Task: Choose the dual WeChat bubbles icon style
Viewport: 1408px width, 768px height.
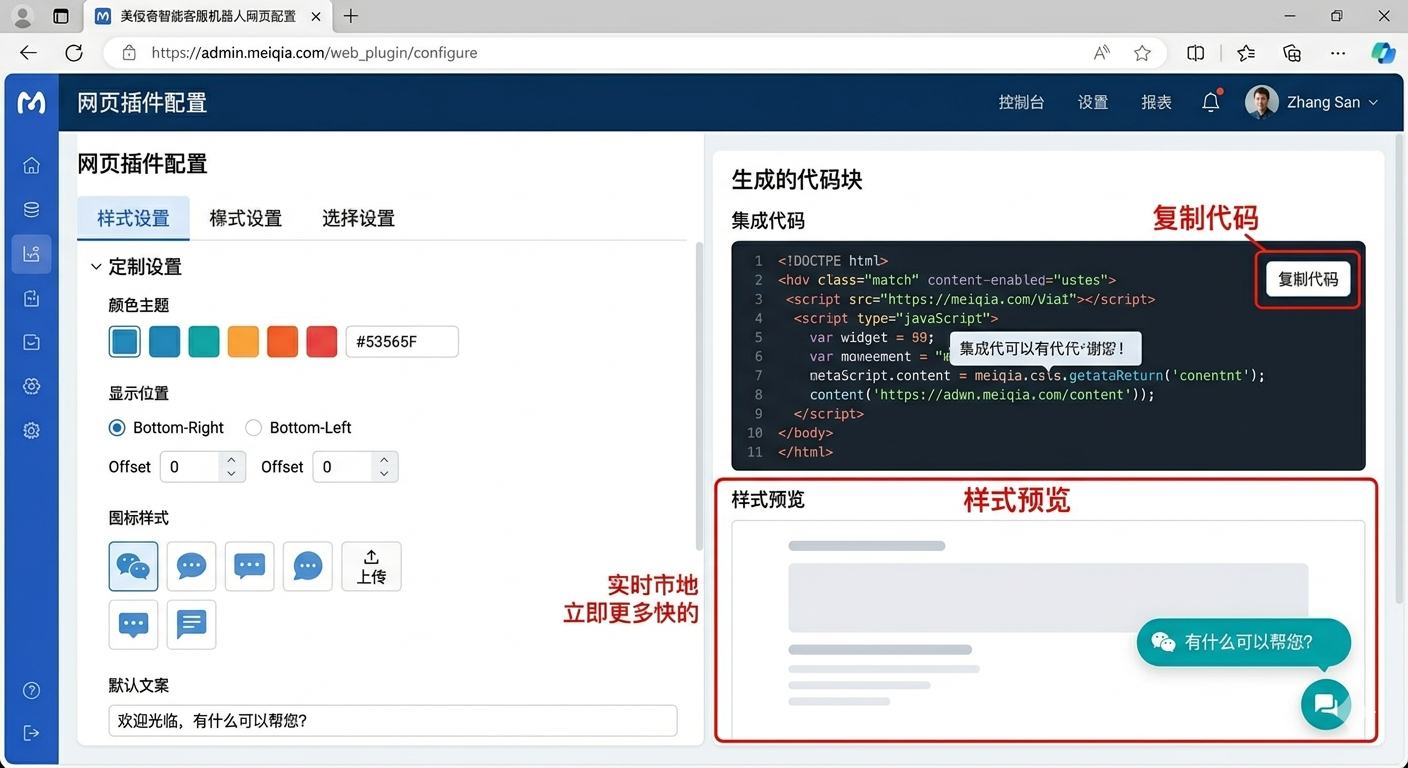Action: coord(133,566)
